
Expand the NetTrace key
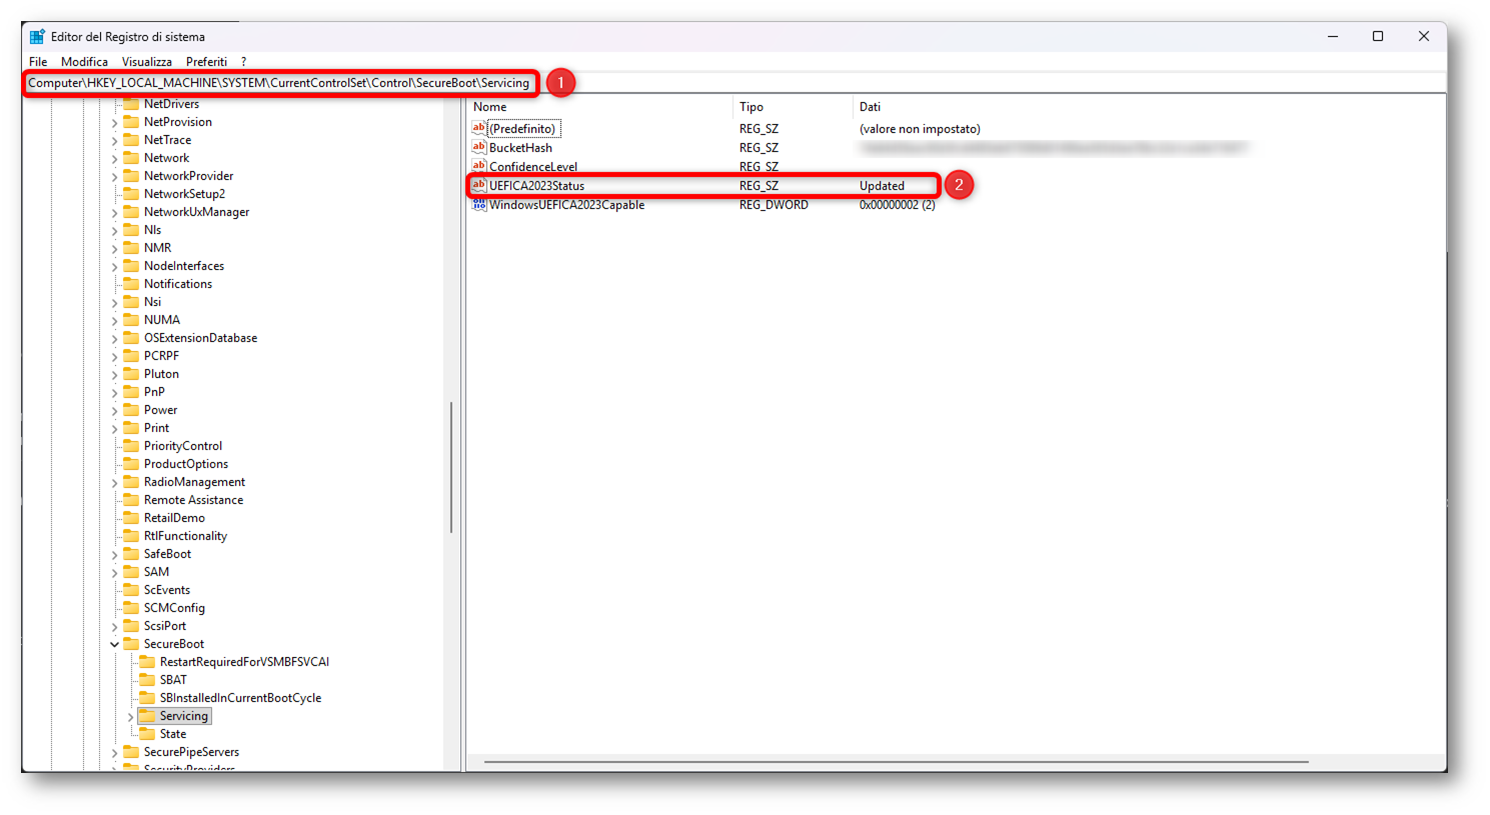115,141
